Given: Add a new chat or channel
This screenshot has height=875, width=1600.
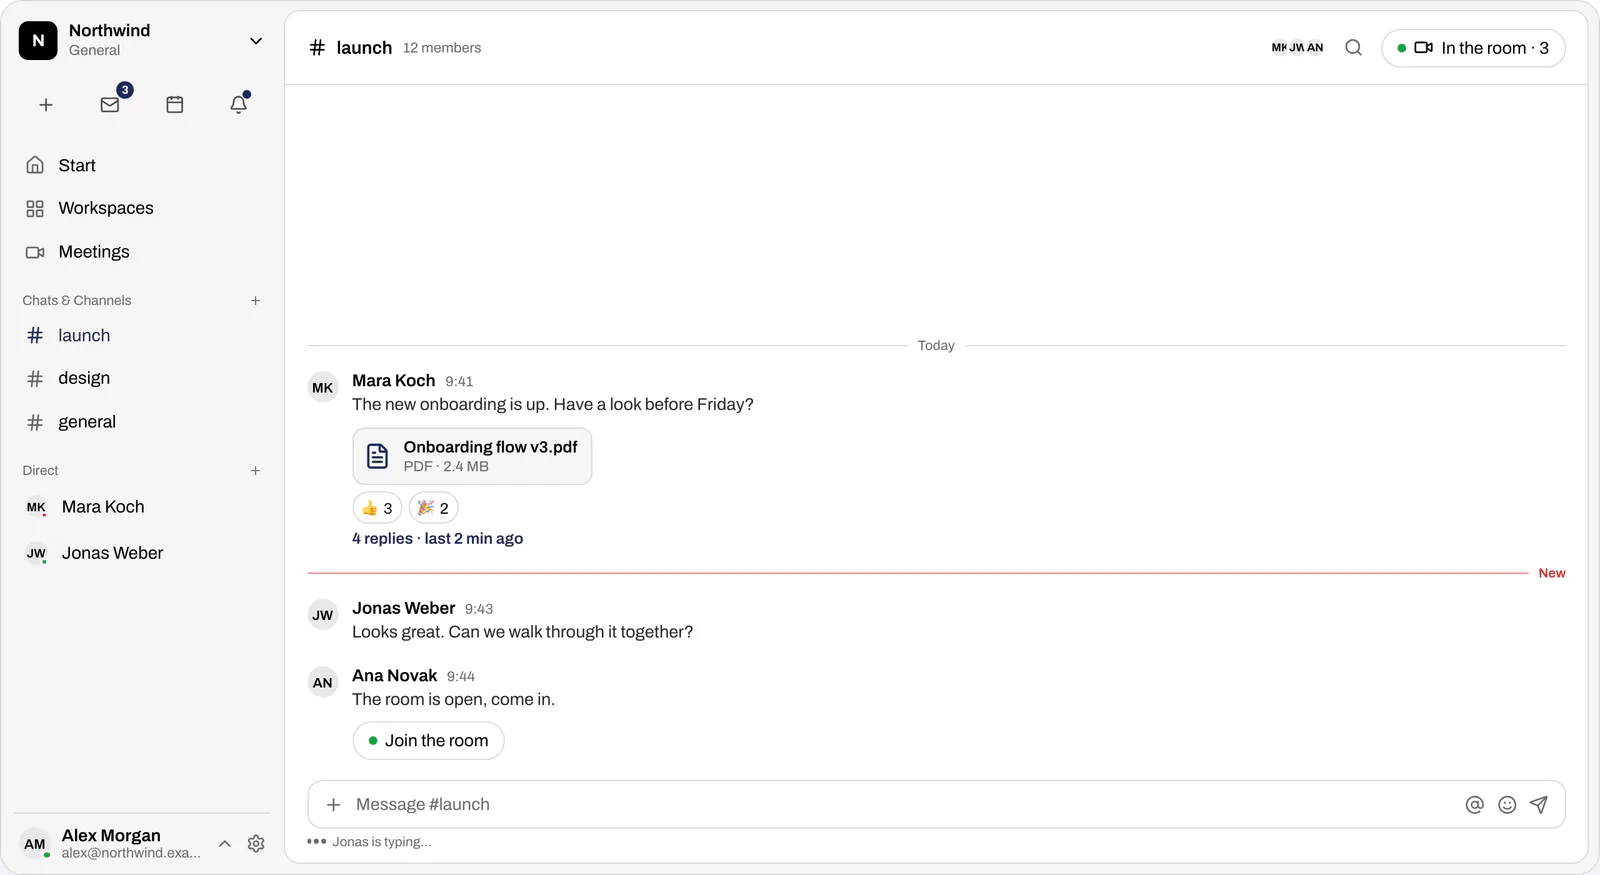Looking at the screenshot, I should coord(256,301).
